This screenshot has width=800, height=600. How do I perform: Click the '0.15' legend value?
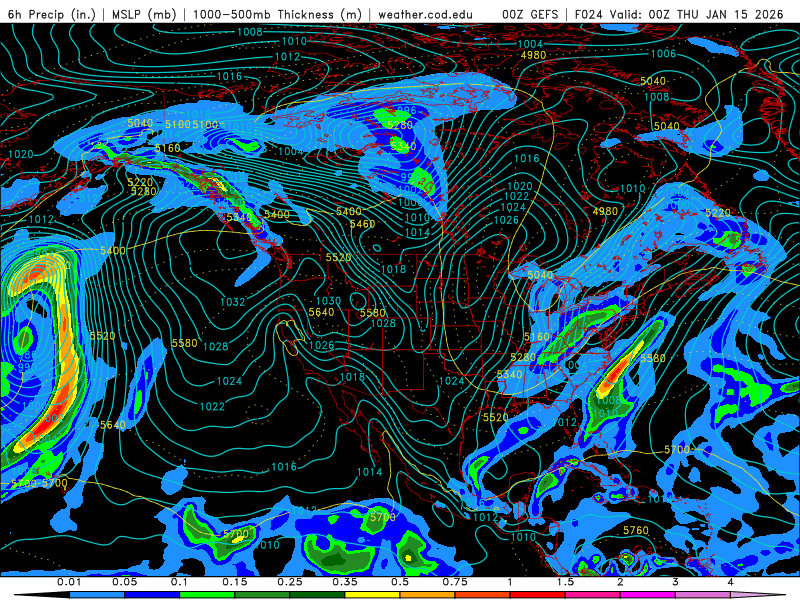click(235, 582)
